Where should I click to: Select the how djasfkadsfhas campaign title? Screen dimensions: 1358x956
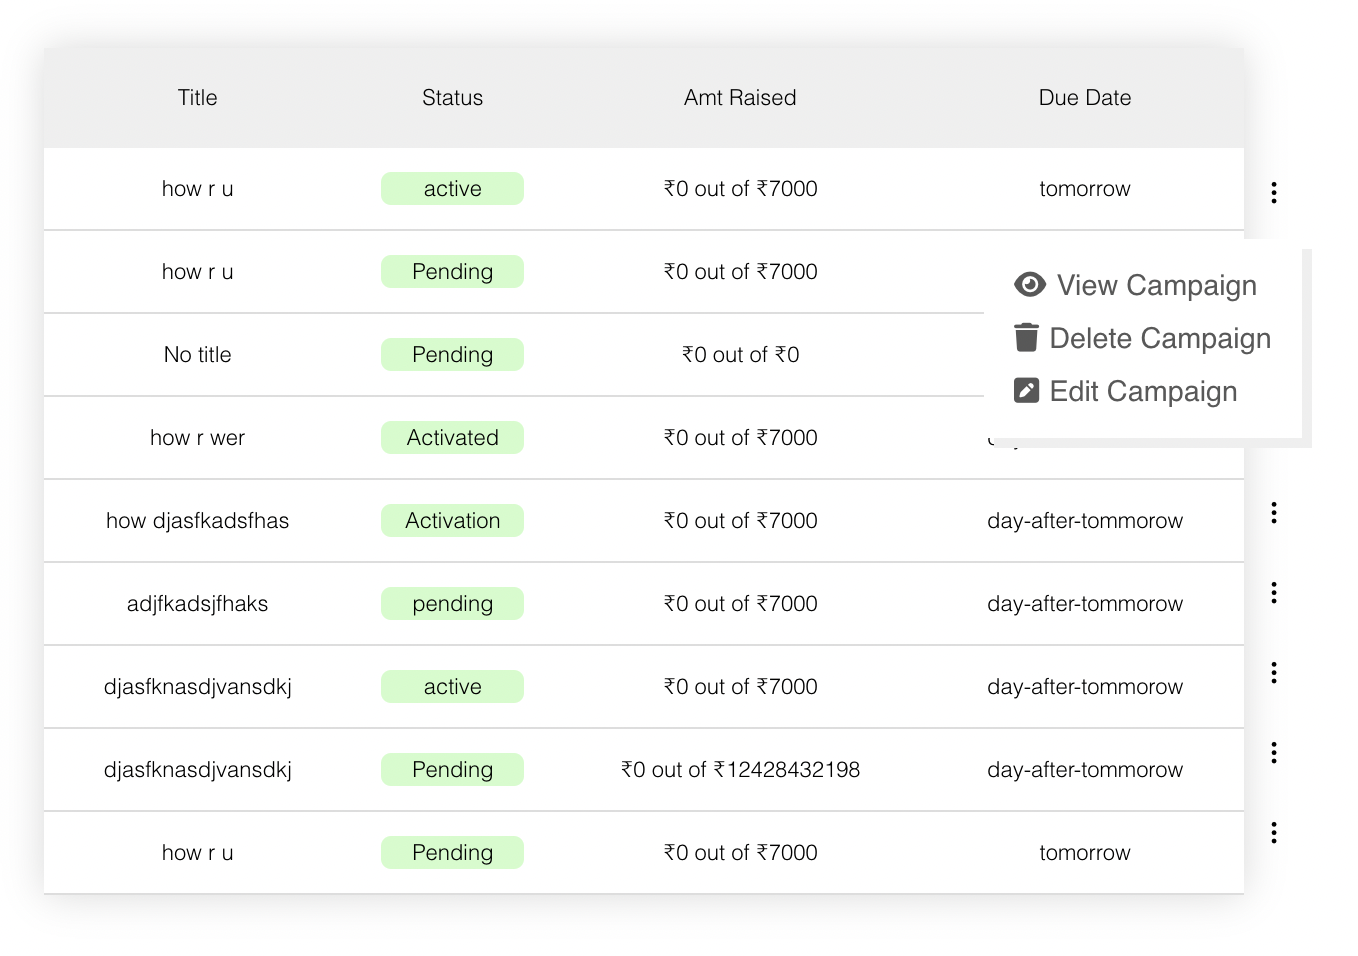tap(197, 521)
